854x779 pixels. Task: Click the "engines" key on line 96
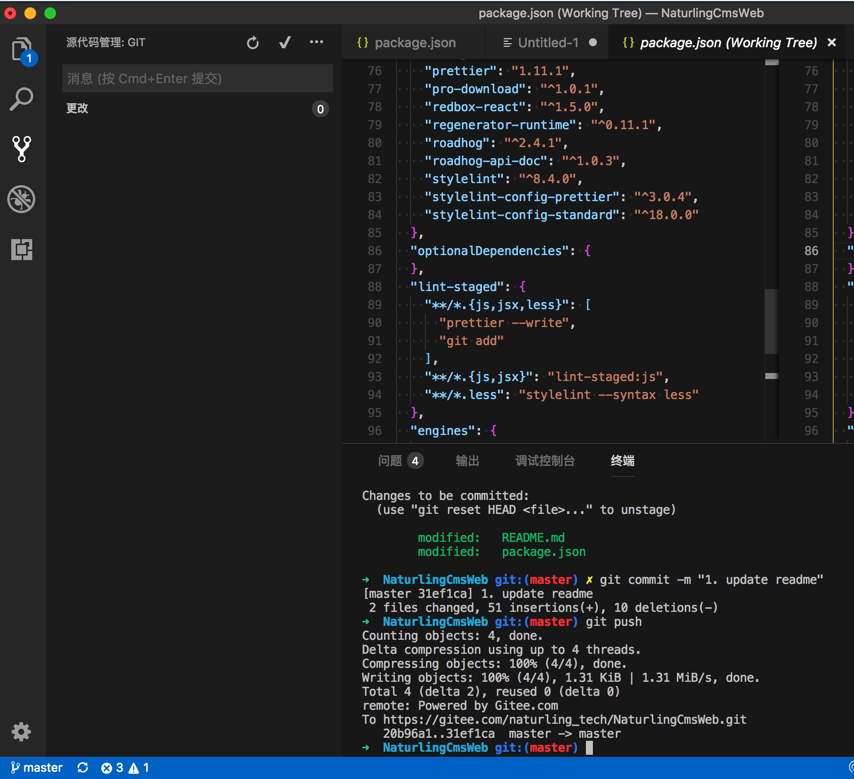tap(442, 431)
